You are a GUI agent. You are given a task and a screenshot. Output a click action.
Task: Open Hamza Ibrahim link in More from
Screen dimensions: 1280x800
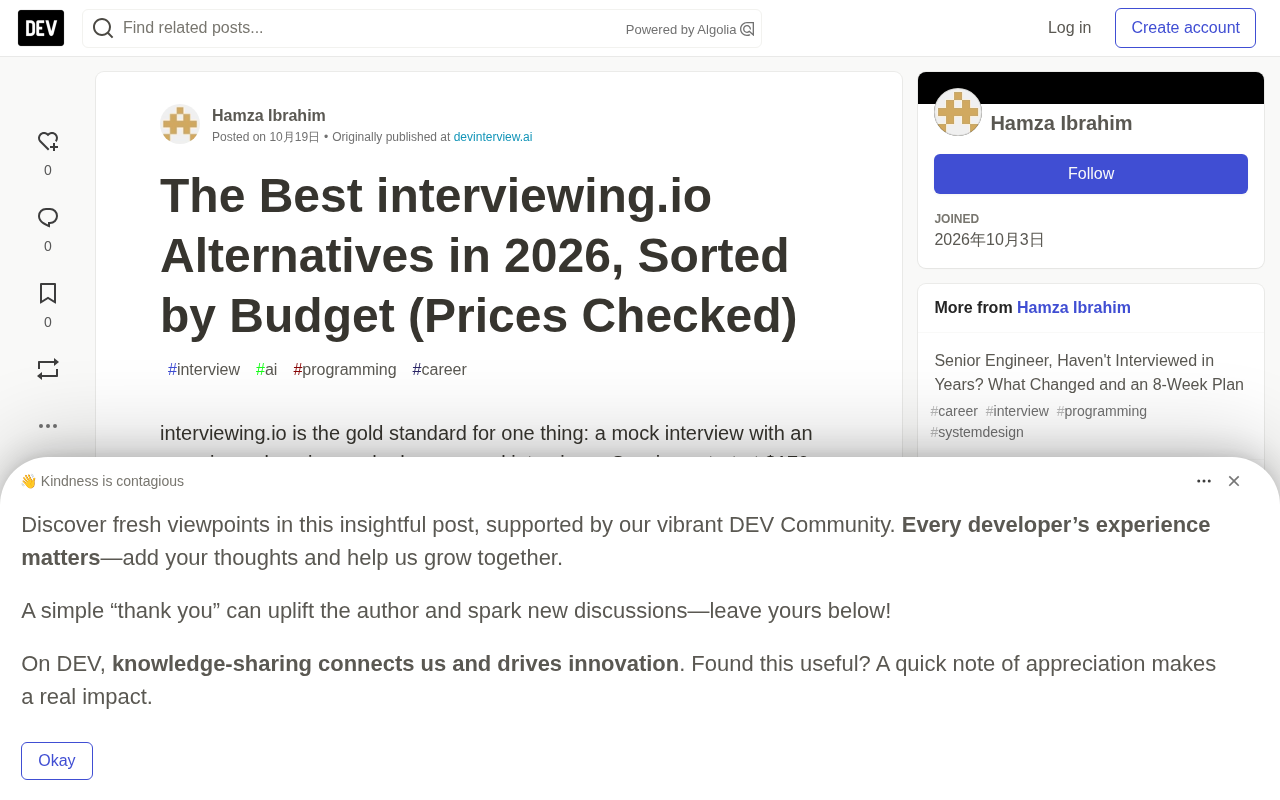[x=1074, y=308]
